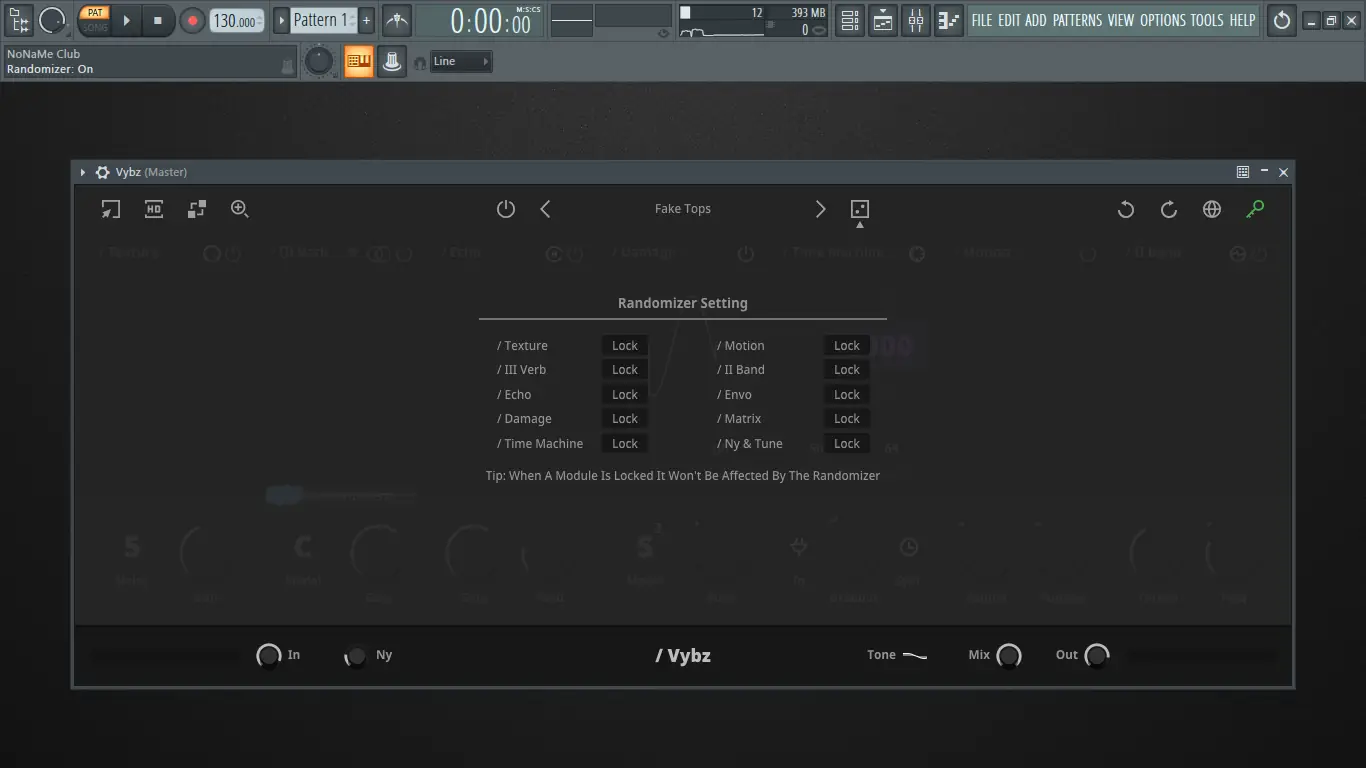Click the undo arrow in Vybz

[x=1126, y=209]
